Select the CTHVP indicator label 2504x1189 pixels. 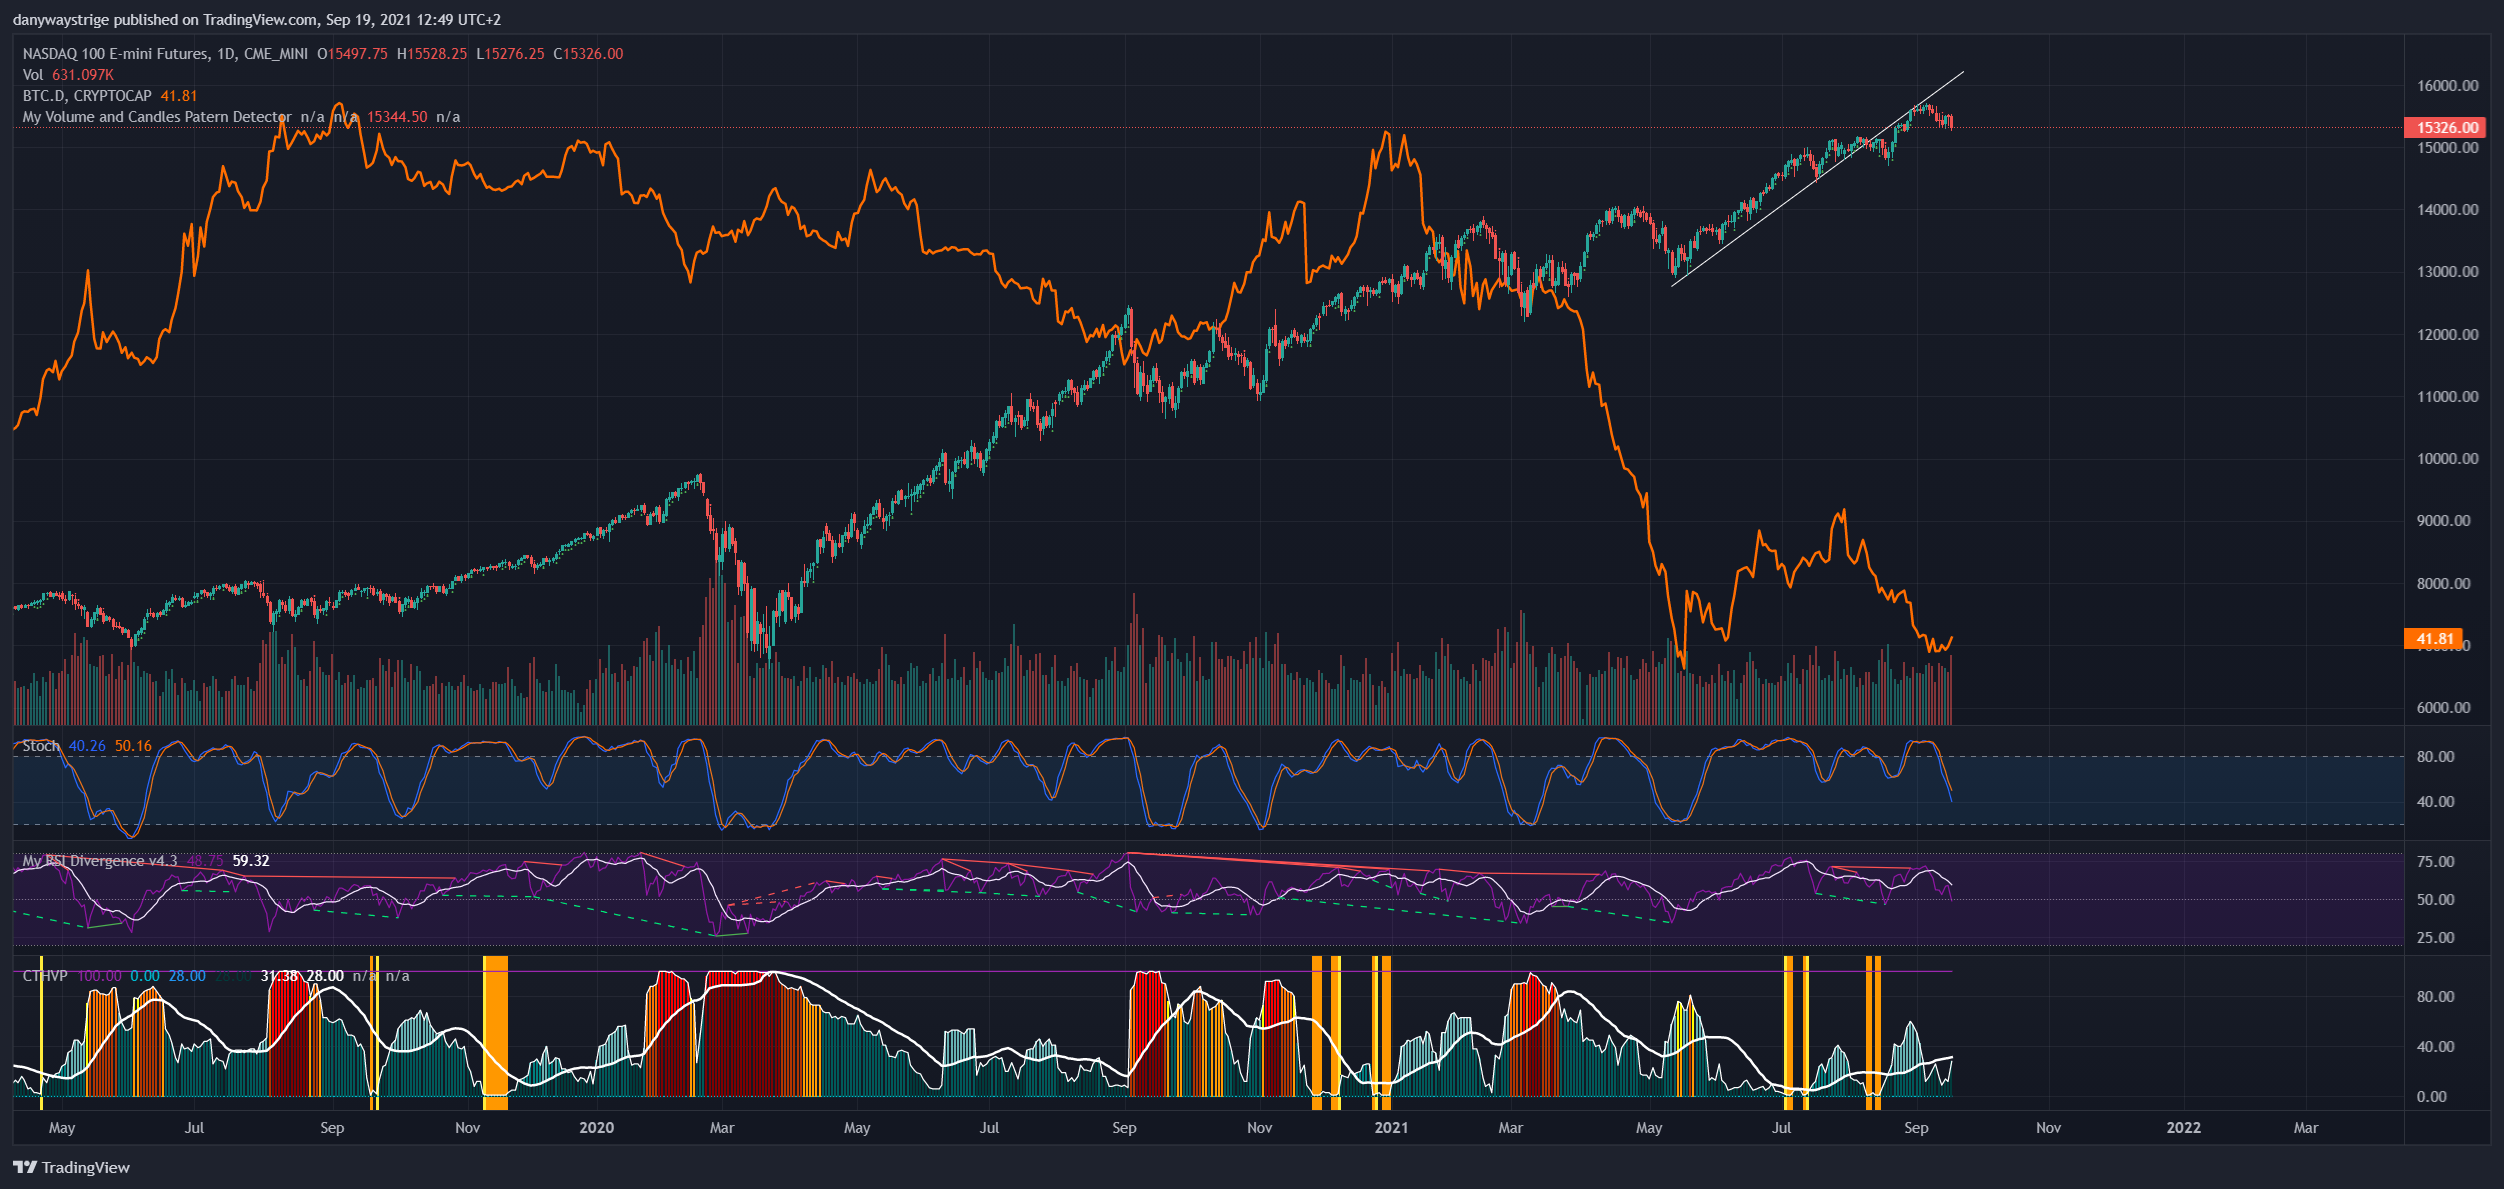click(x=45, y=976)
